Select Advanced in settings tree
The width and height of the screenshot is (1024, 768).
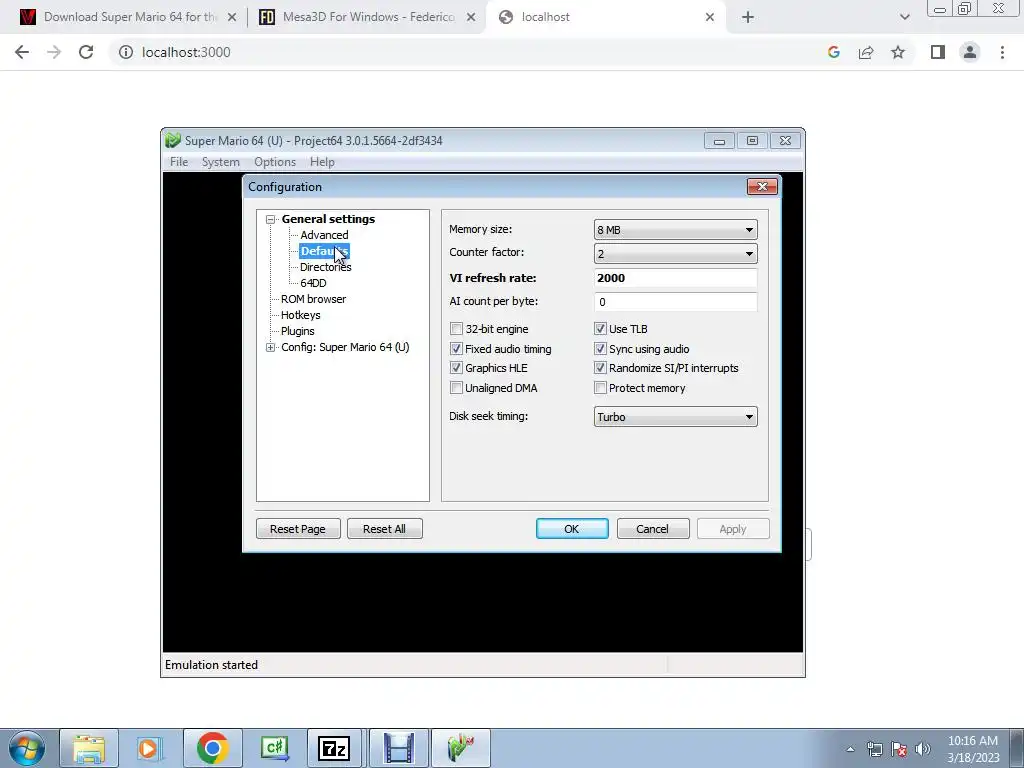[x=324, y=235]
